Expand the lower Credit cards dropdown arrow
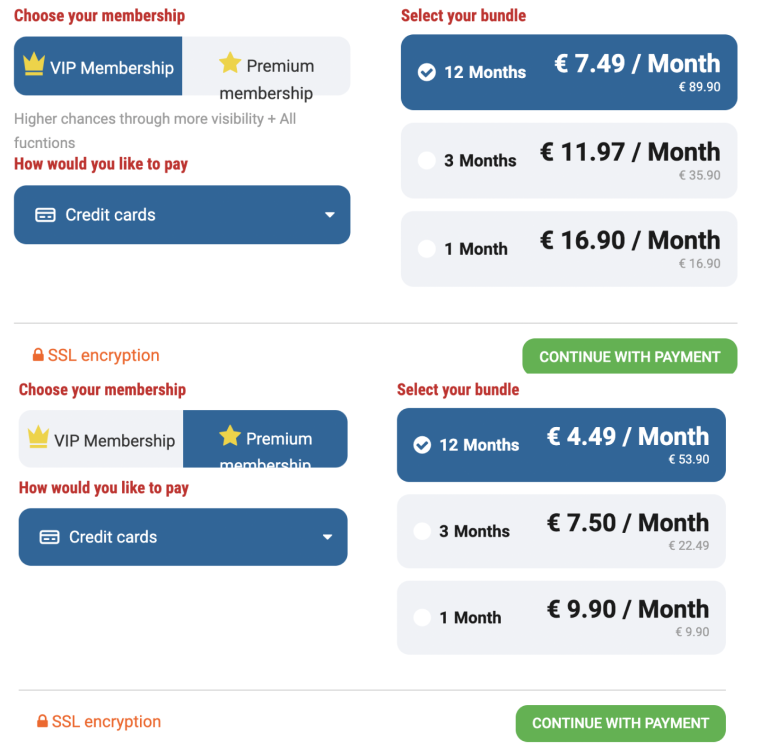 click(327, 537)
